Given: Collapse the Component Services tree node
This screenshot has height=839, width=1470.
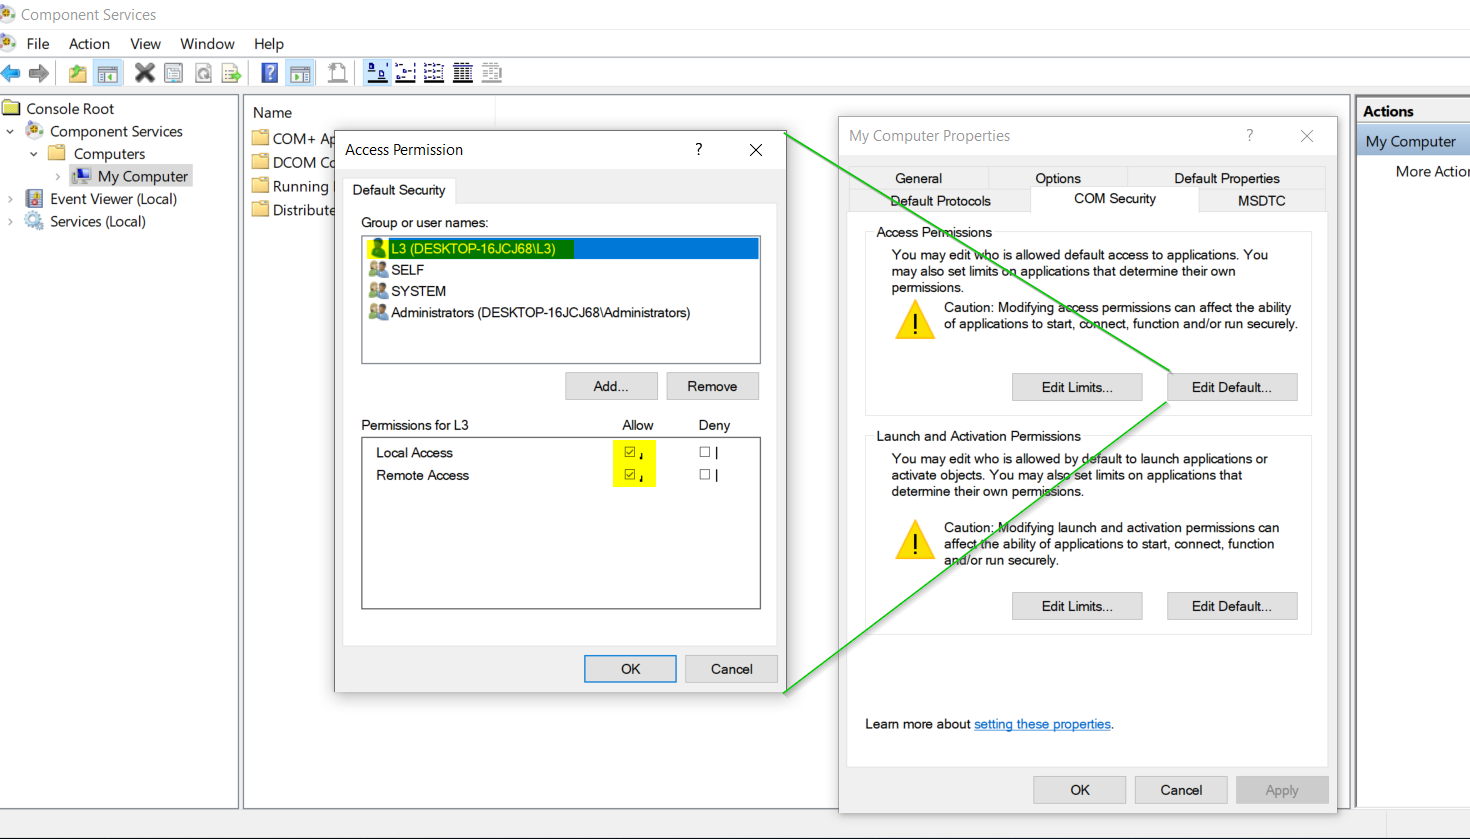Looking at the screenshot, I should [x=10, y=131].
